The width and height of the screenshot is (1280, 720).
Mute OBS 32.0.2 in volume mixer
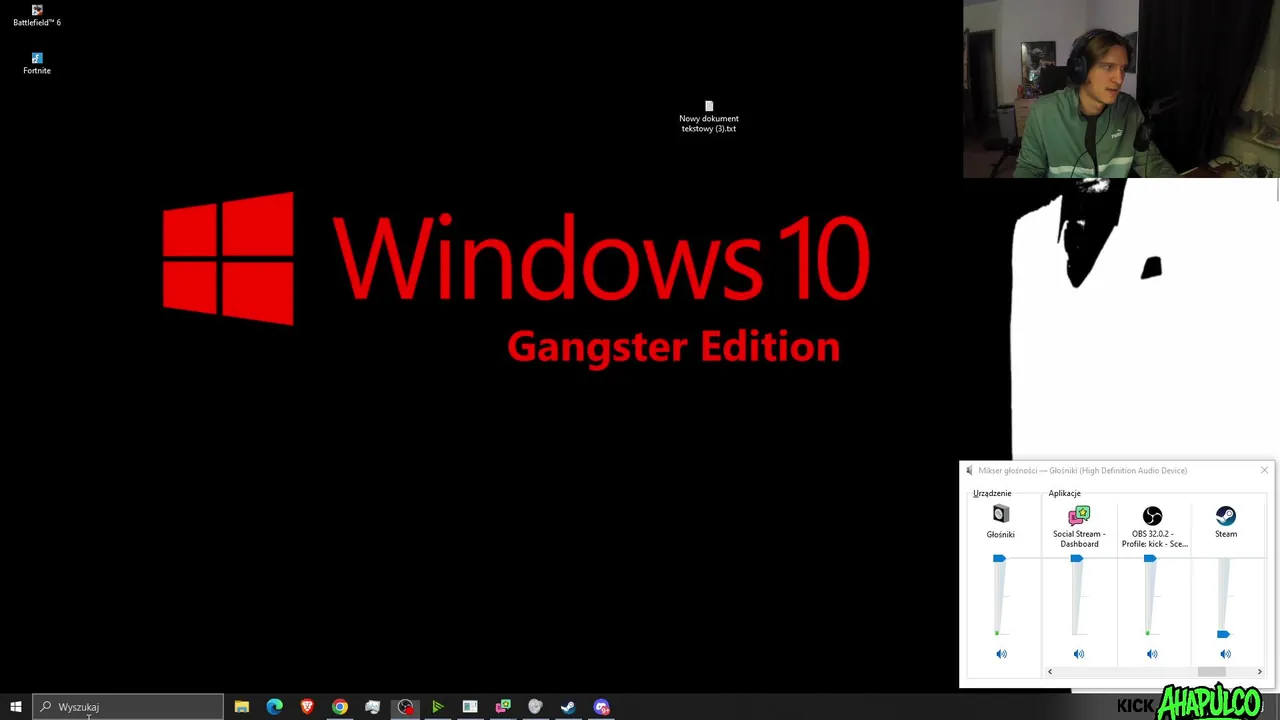(x=1152, y=654)
